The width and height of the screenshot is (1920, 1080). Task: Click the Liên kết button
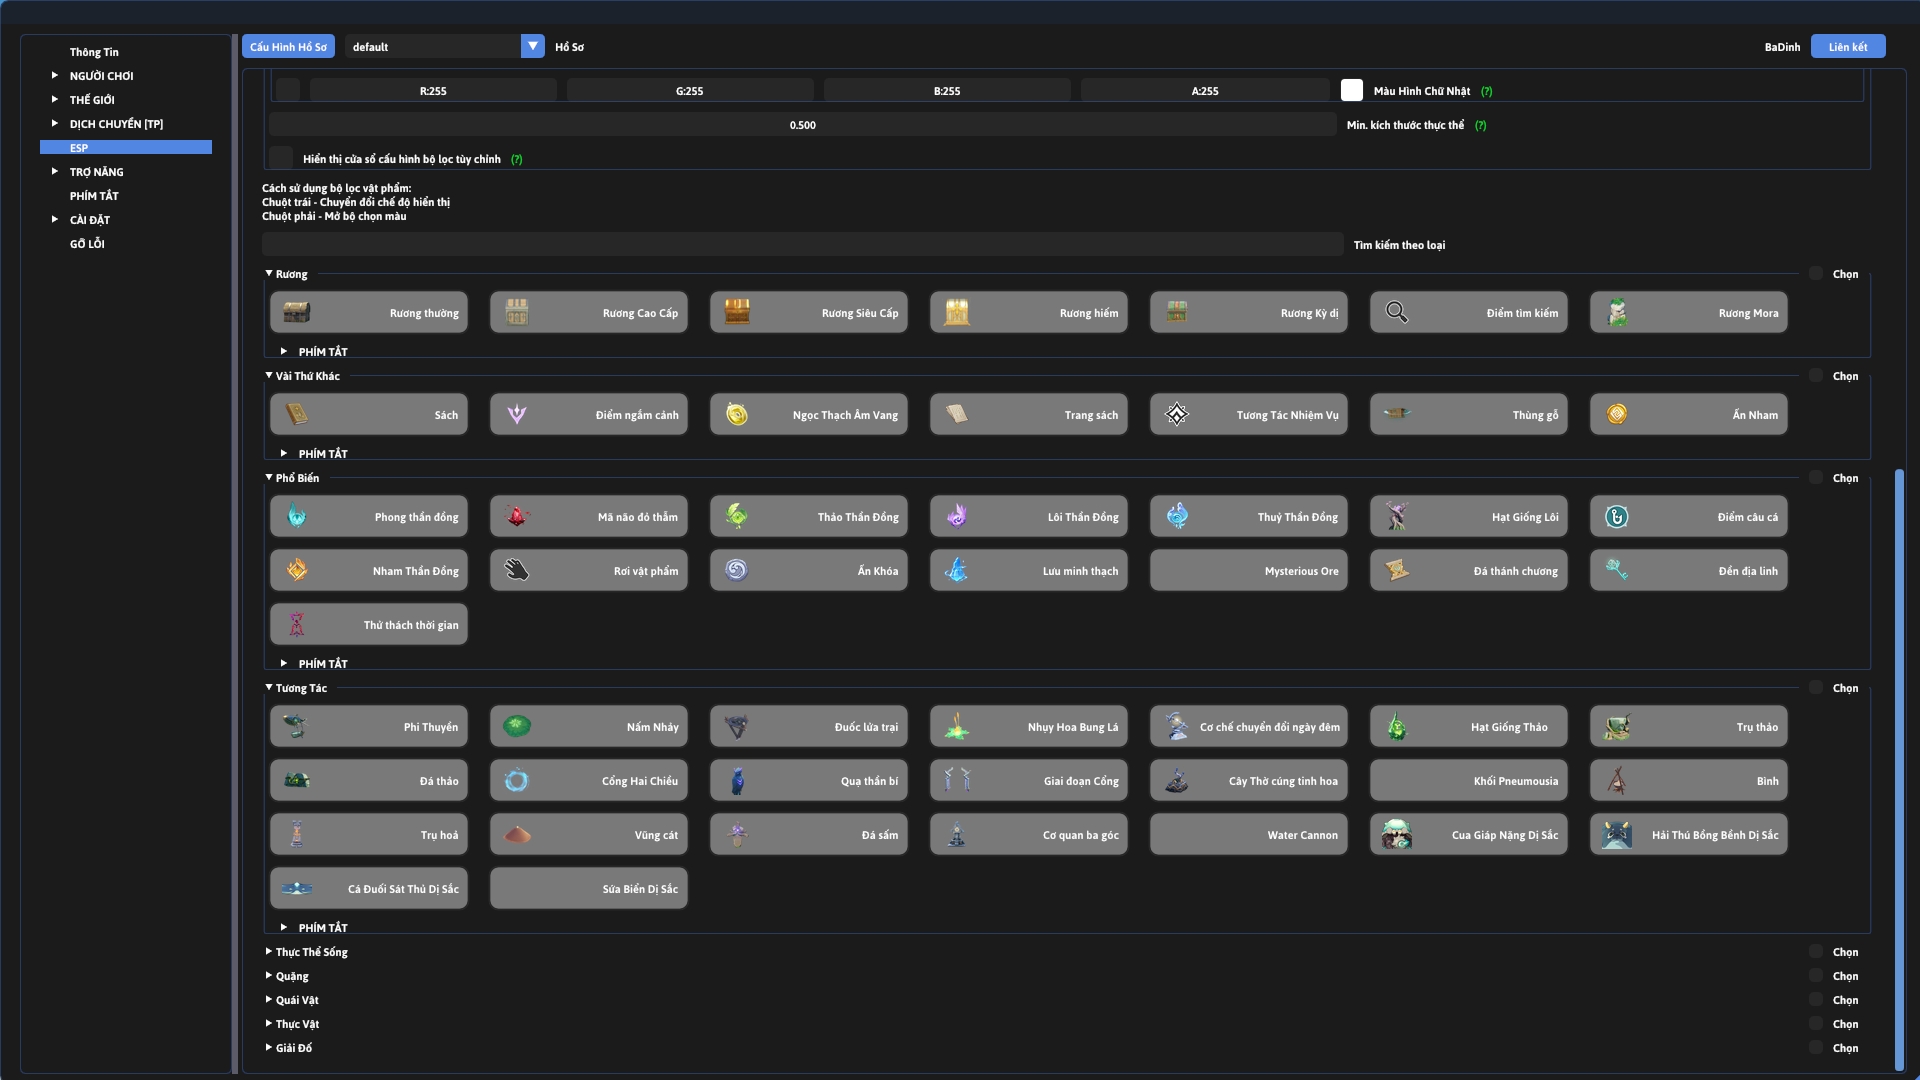coord(1847,47)
